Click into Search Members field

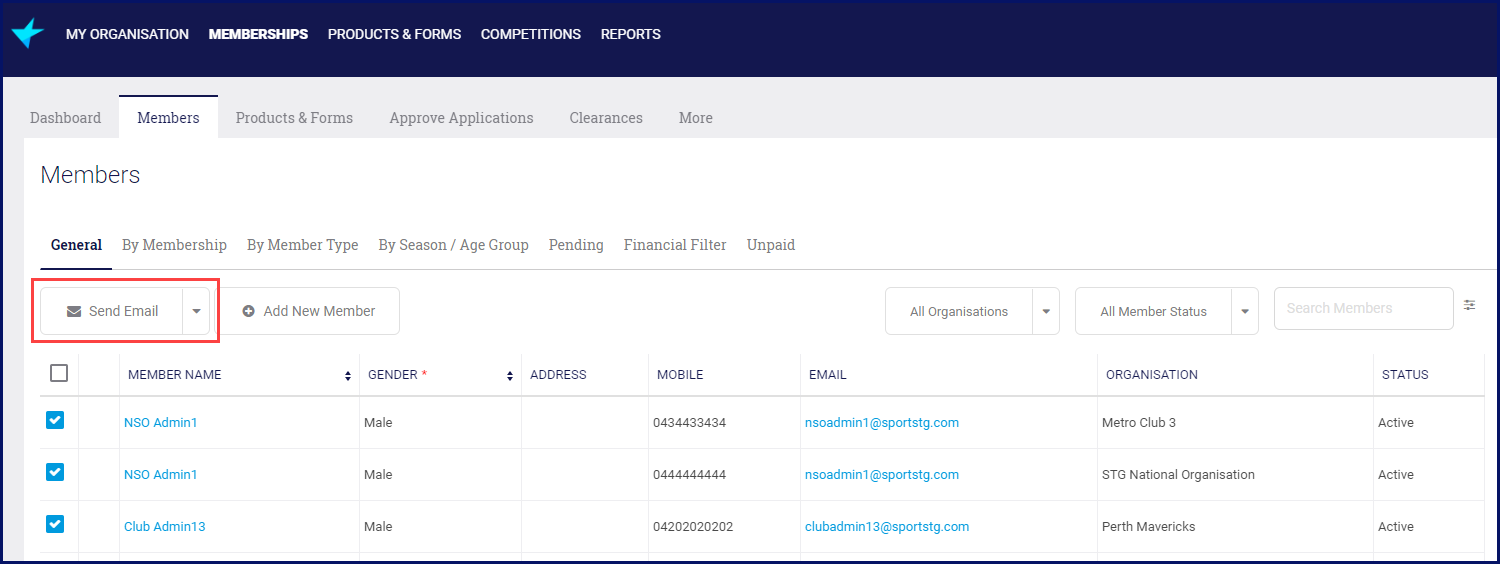tap(1363, 308)
